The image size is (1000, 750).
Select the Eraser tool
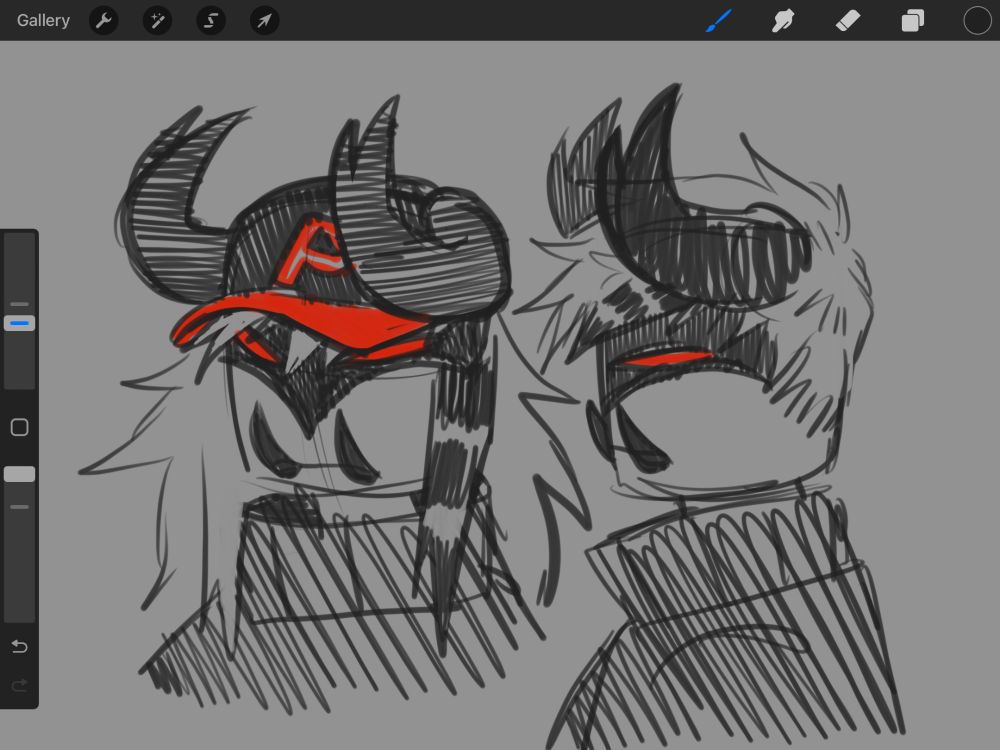848,21
